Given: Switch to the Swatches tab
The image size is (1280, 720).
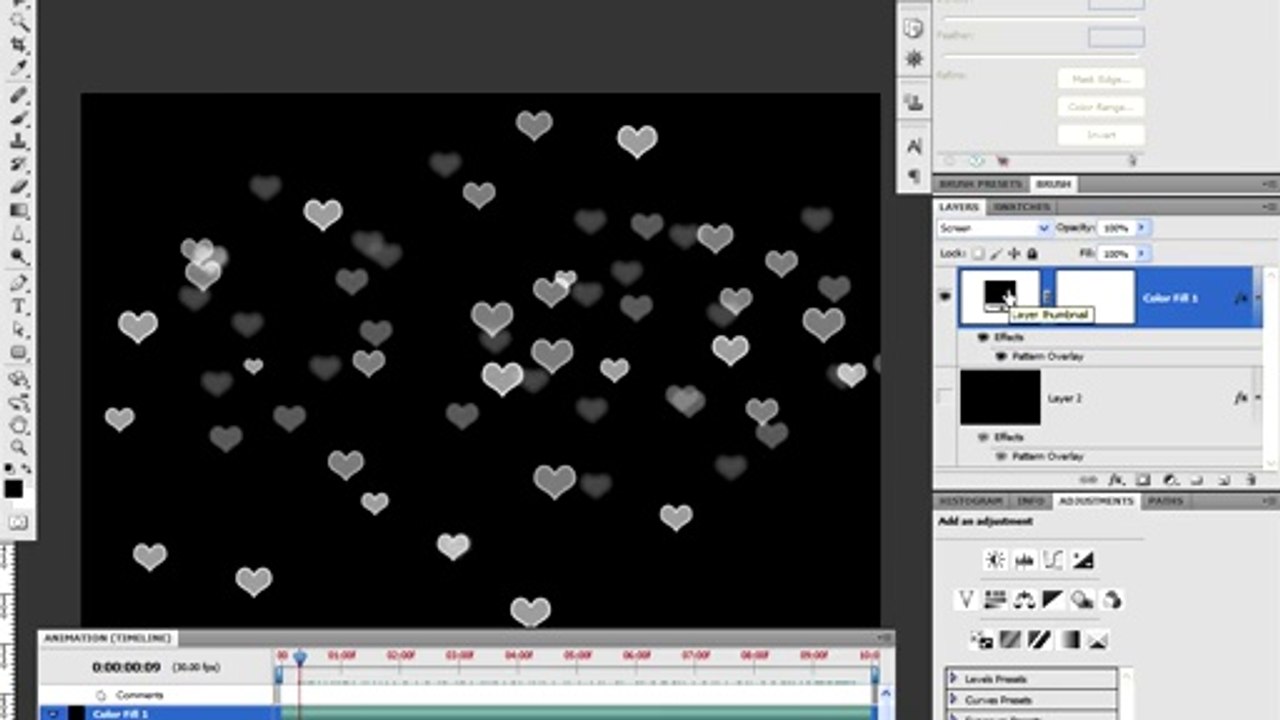Looking at the screenshot, I should [x=1021, y=207].
